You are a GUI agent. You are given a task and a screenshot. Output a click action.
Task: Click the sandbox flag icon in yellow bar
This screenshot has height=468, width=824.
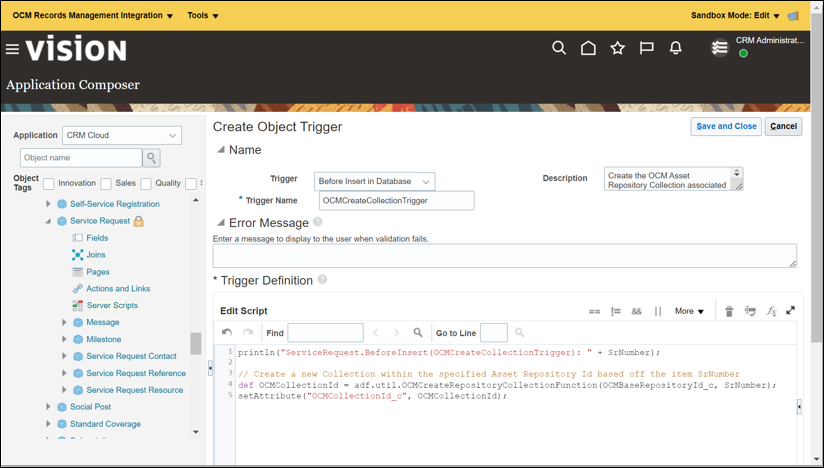click(x=793, y=16)
